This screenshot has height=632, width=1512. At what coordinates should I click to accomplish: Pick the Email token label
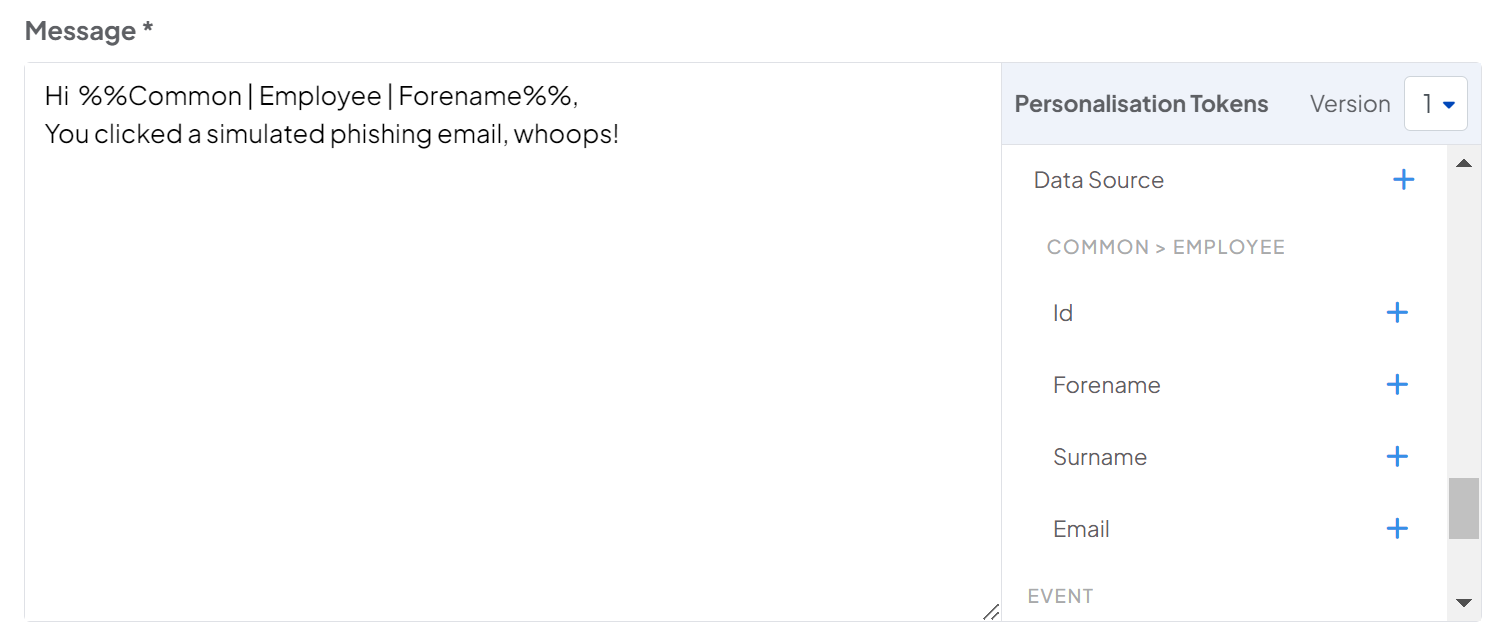(x=1081, y=530)
